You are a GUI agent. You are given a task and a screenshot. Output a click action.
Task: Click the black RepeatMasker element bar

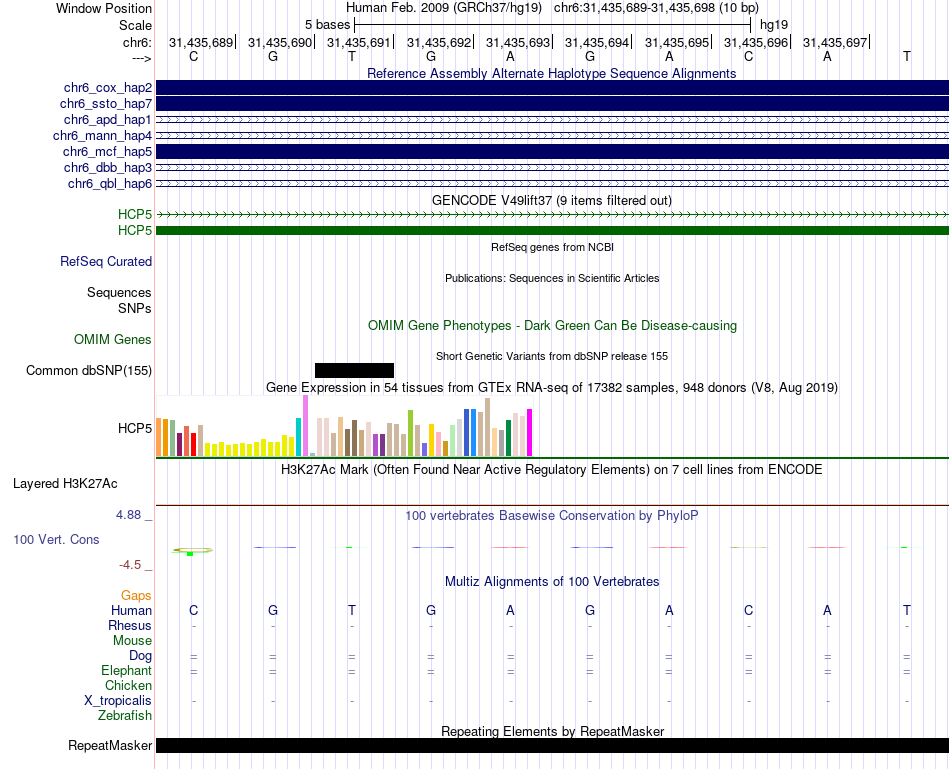(552, 745)
